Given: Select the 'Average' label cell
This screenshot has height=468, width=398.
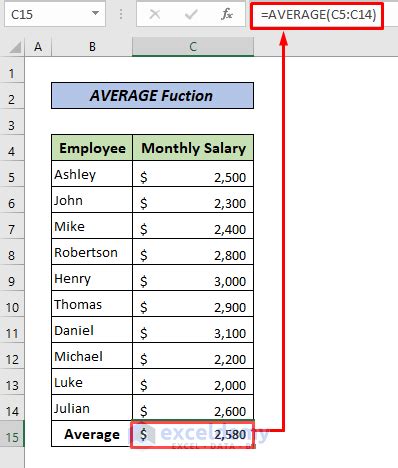Looking at the screenshot, I should (92, 434).
